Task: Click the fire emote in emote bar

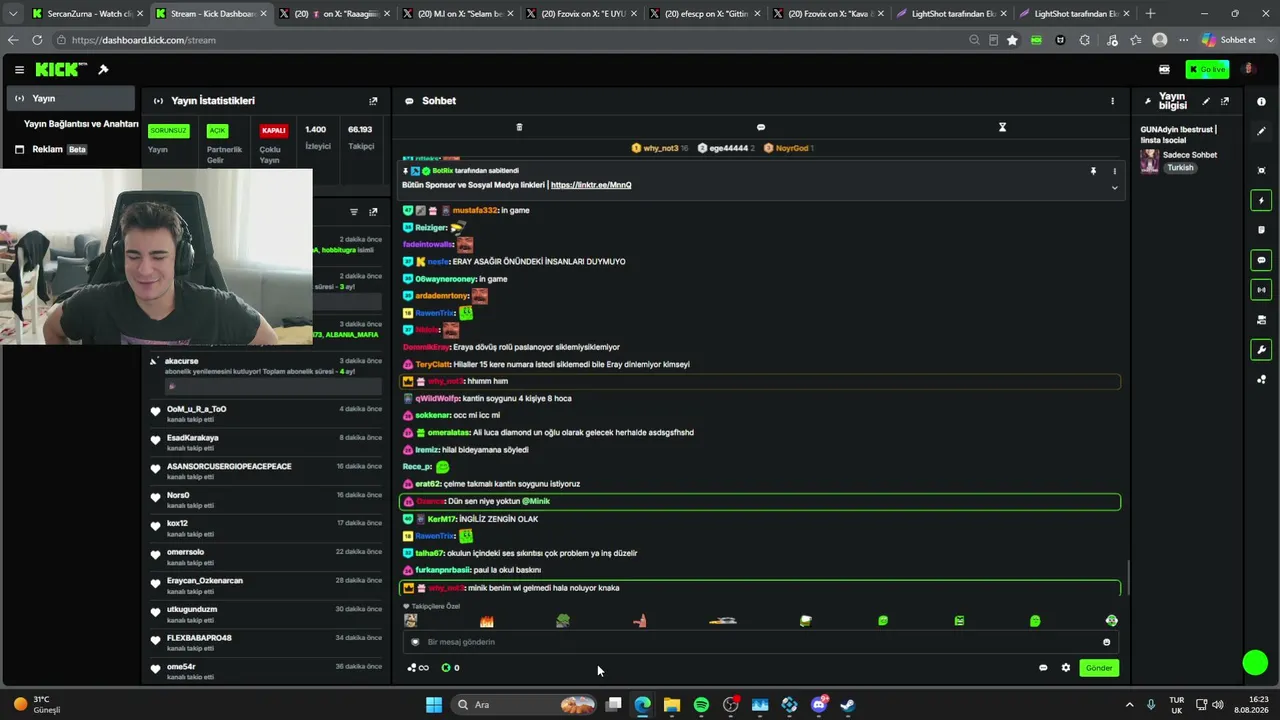Action: pyautogui.click(x=487, y=621)
